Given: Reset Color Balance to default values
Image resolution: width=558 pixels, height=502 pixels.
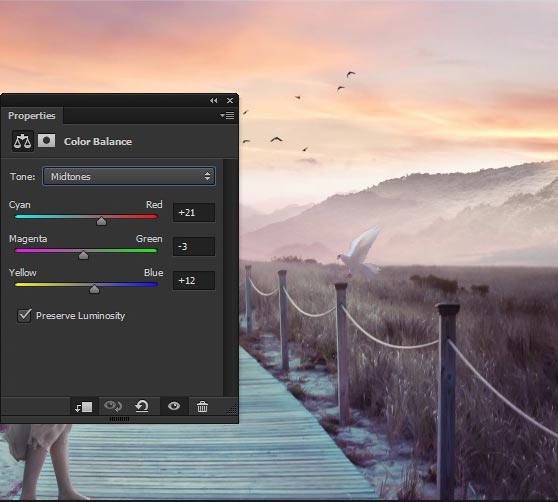Looking at the screenshot, I should (142, 406).
